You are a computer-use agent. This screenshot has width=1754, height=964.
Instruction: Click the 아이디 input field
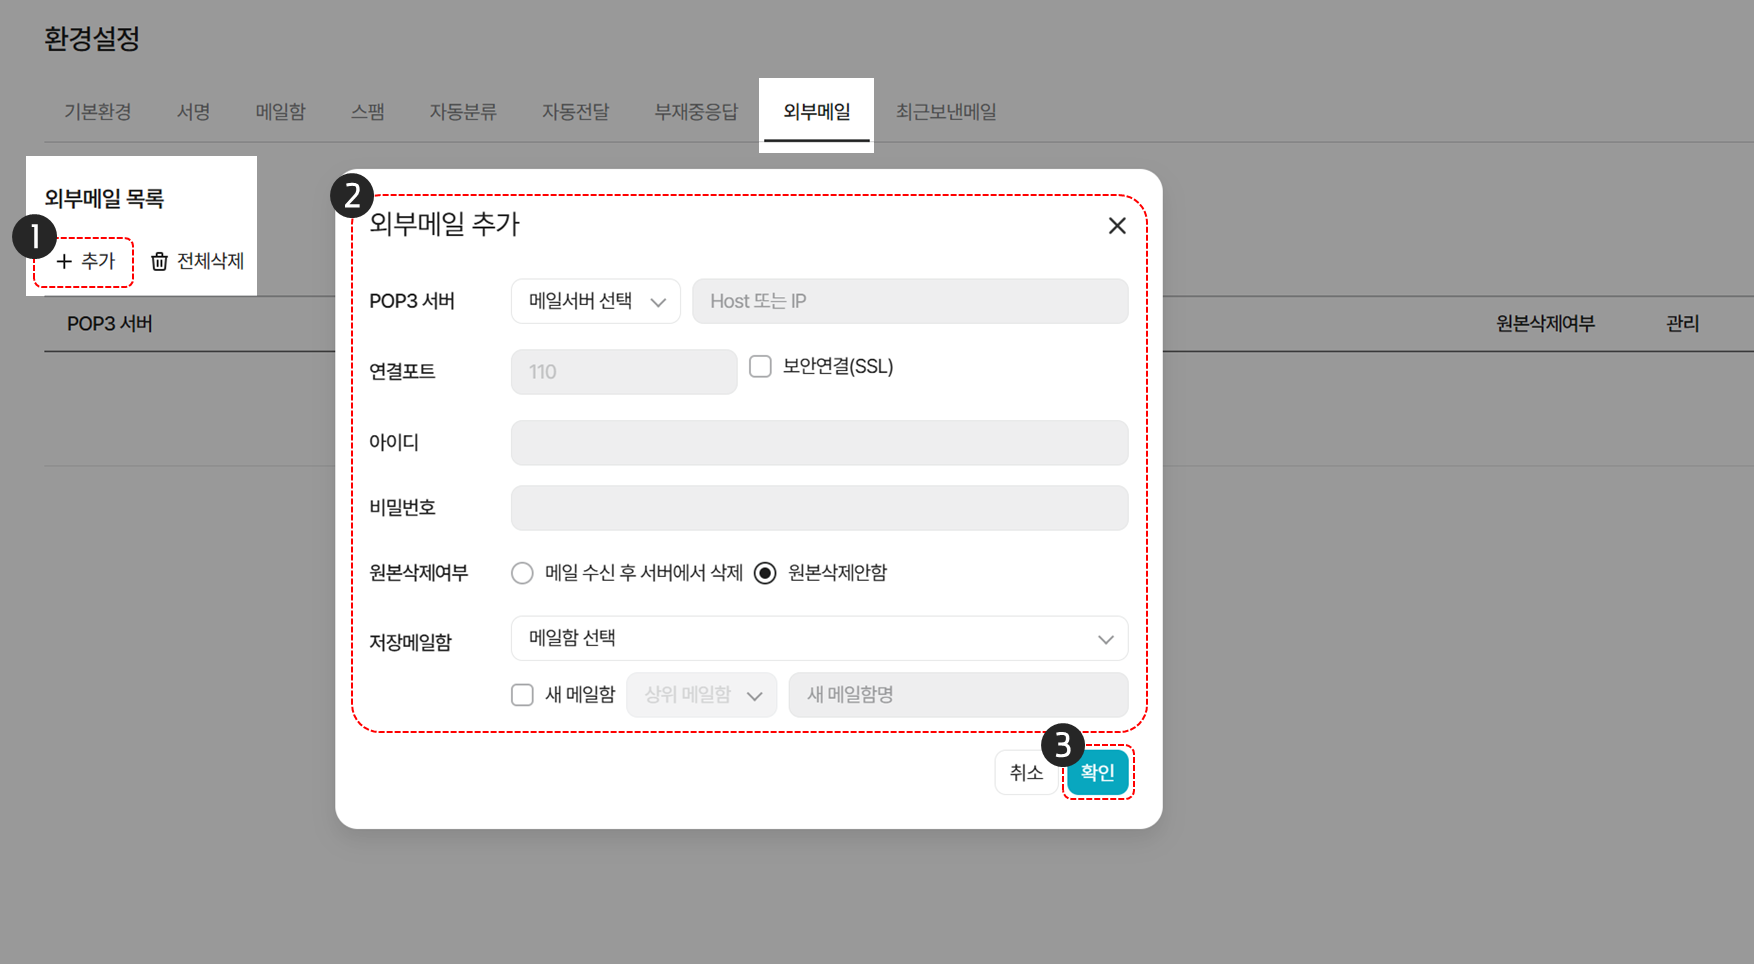[x=820, y=443]
